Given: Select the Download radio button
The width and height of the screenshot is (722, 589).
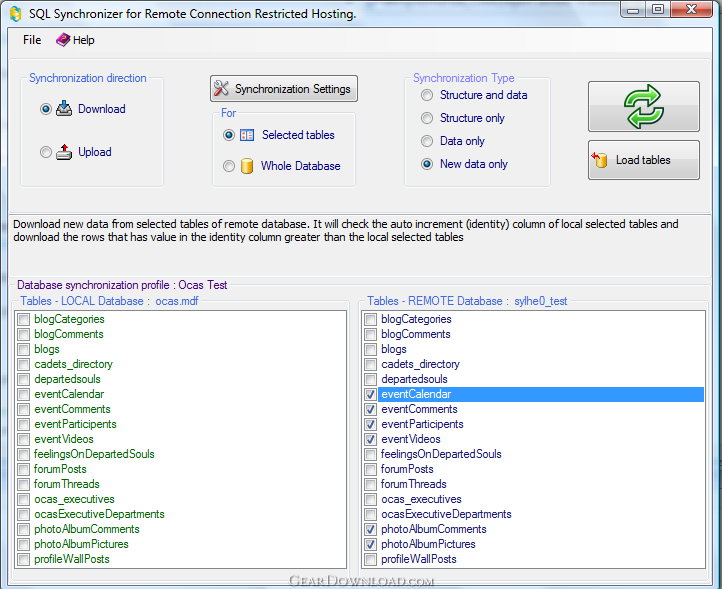Looking at the screenshot, I should [x=46, y=109].
